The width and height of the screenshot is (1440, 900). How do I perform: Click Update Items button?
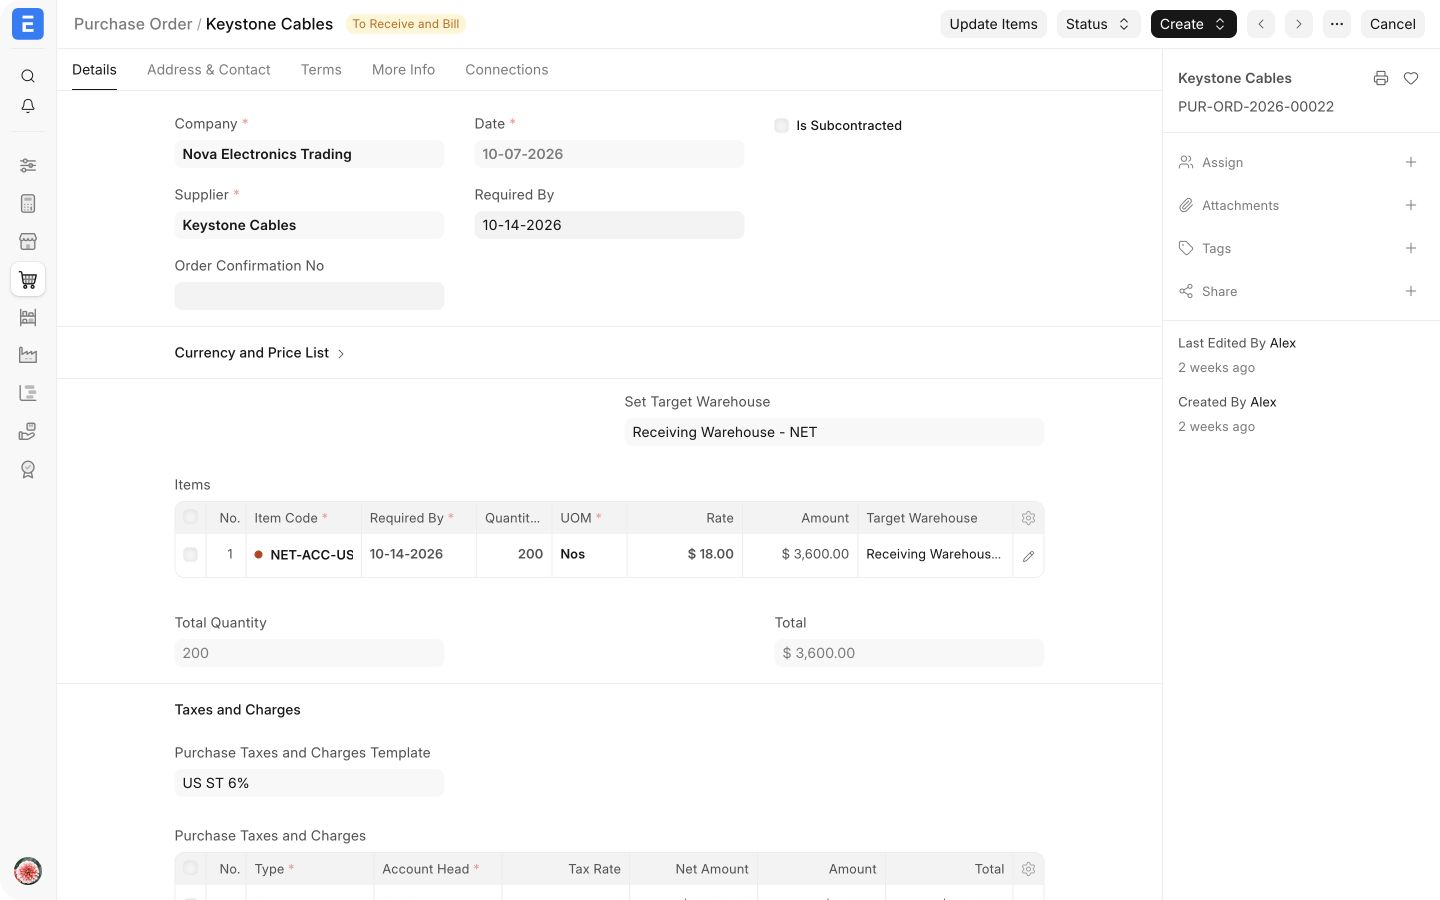993,24
